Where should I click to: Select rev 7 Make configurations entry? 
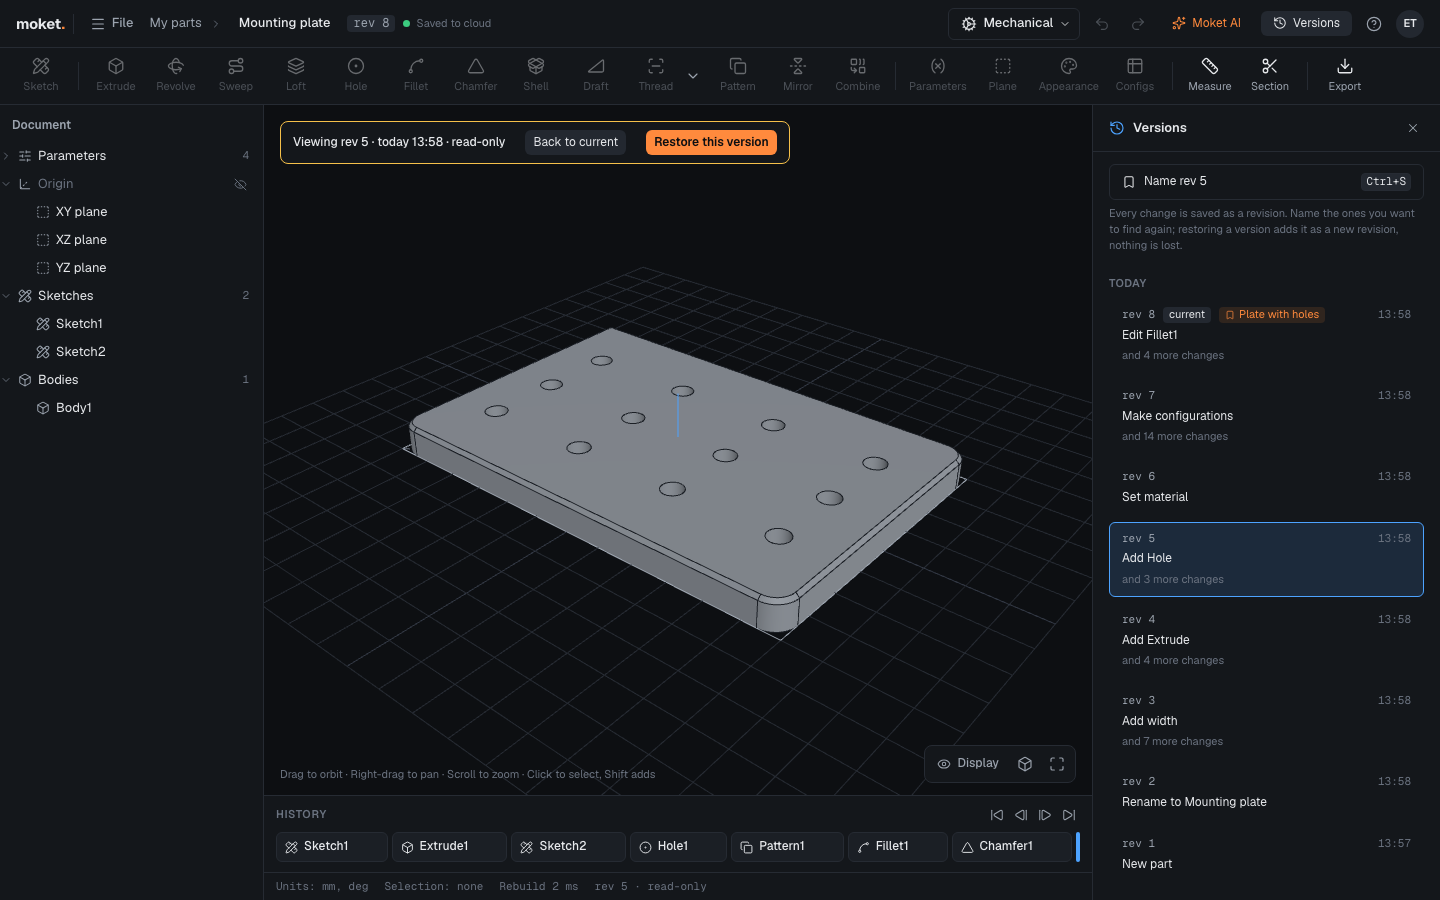tap(1266, 416)
